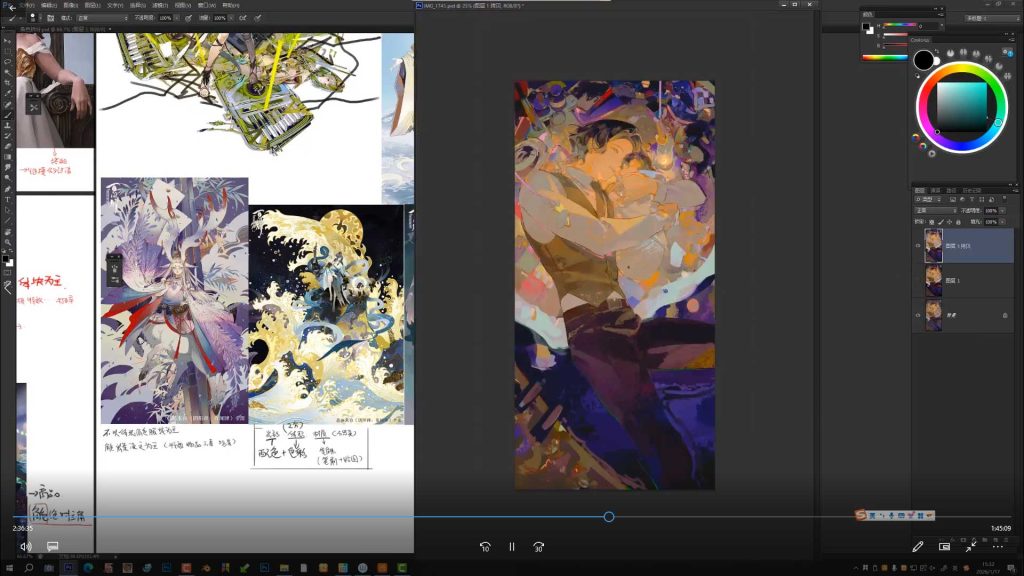Exit full screen in video player
The height and width of the screenshot is (576, 1024).
pos(971,547)
